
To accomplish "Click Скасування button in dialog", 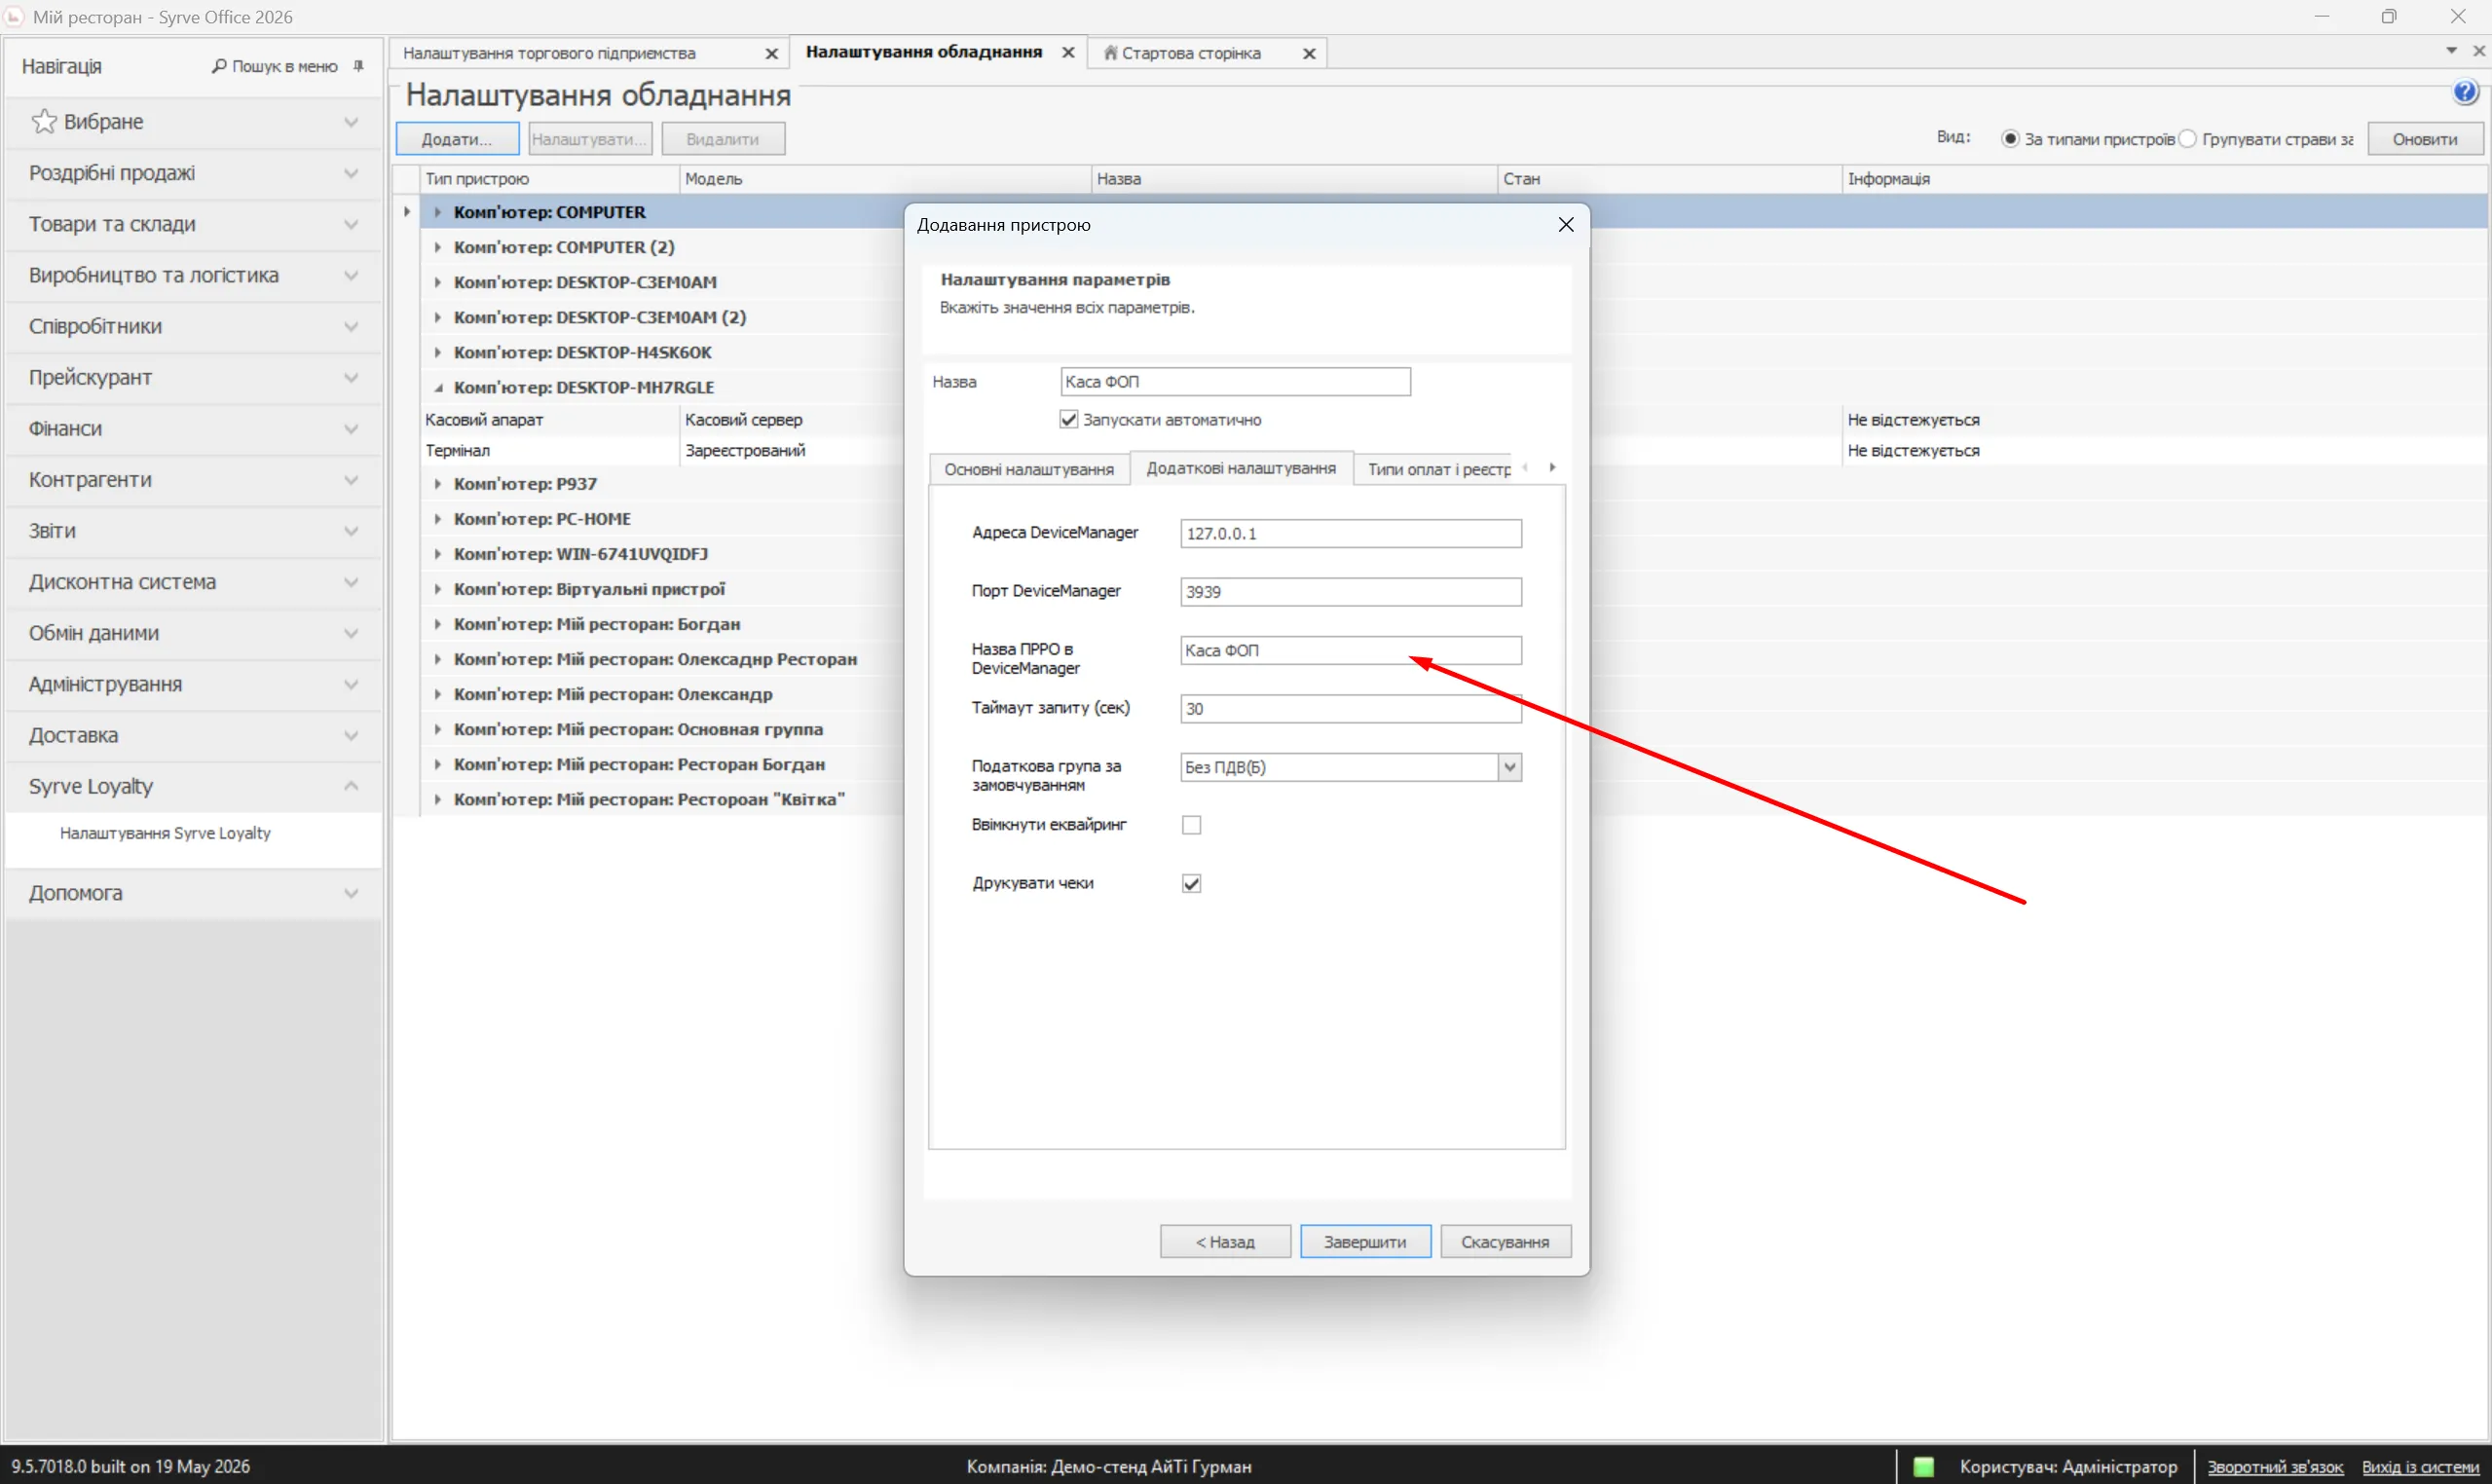I will [1505, 1242].
